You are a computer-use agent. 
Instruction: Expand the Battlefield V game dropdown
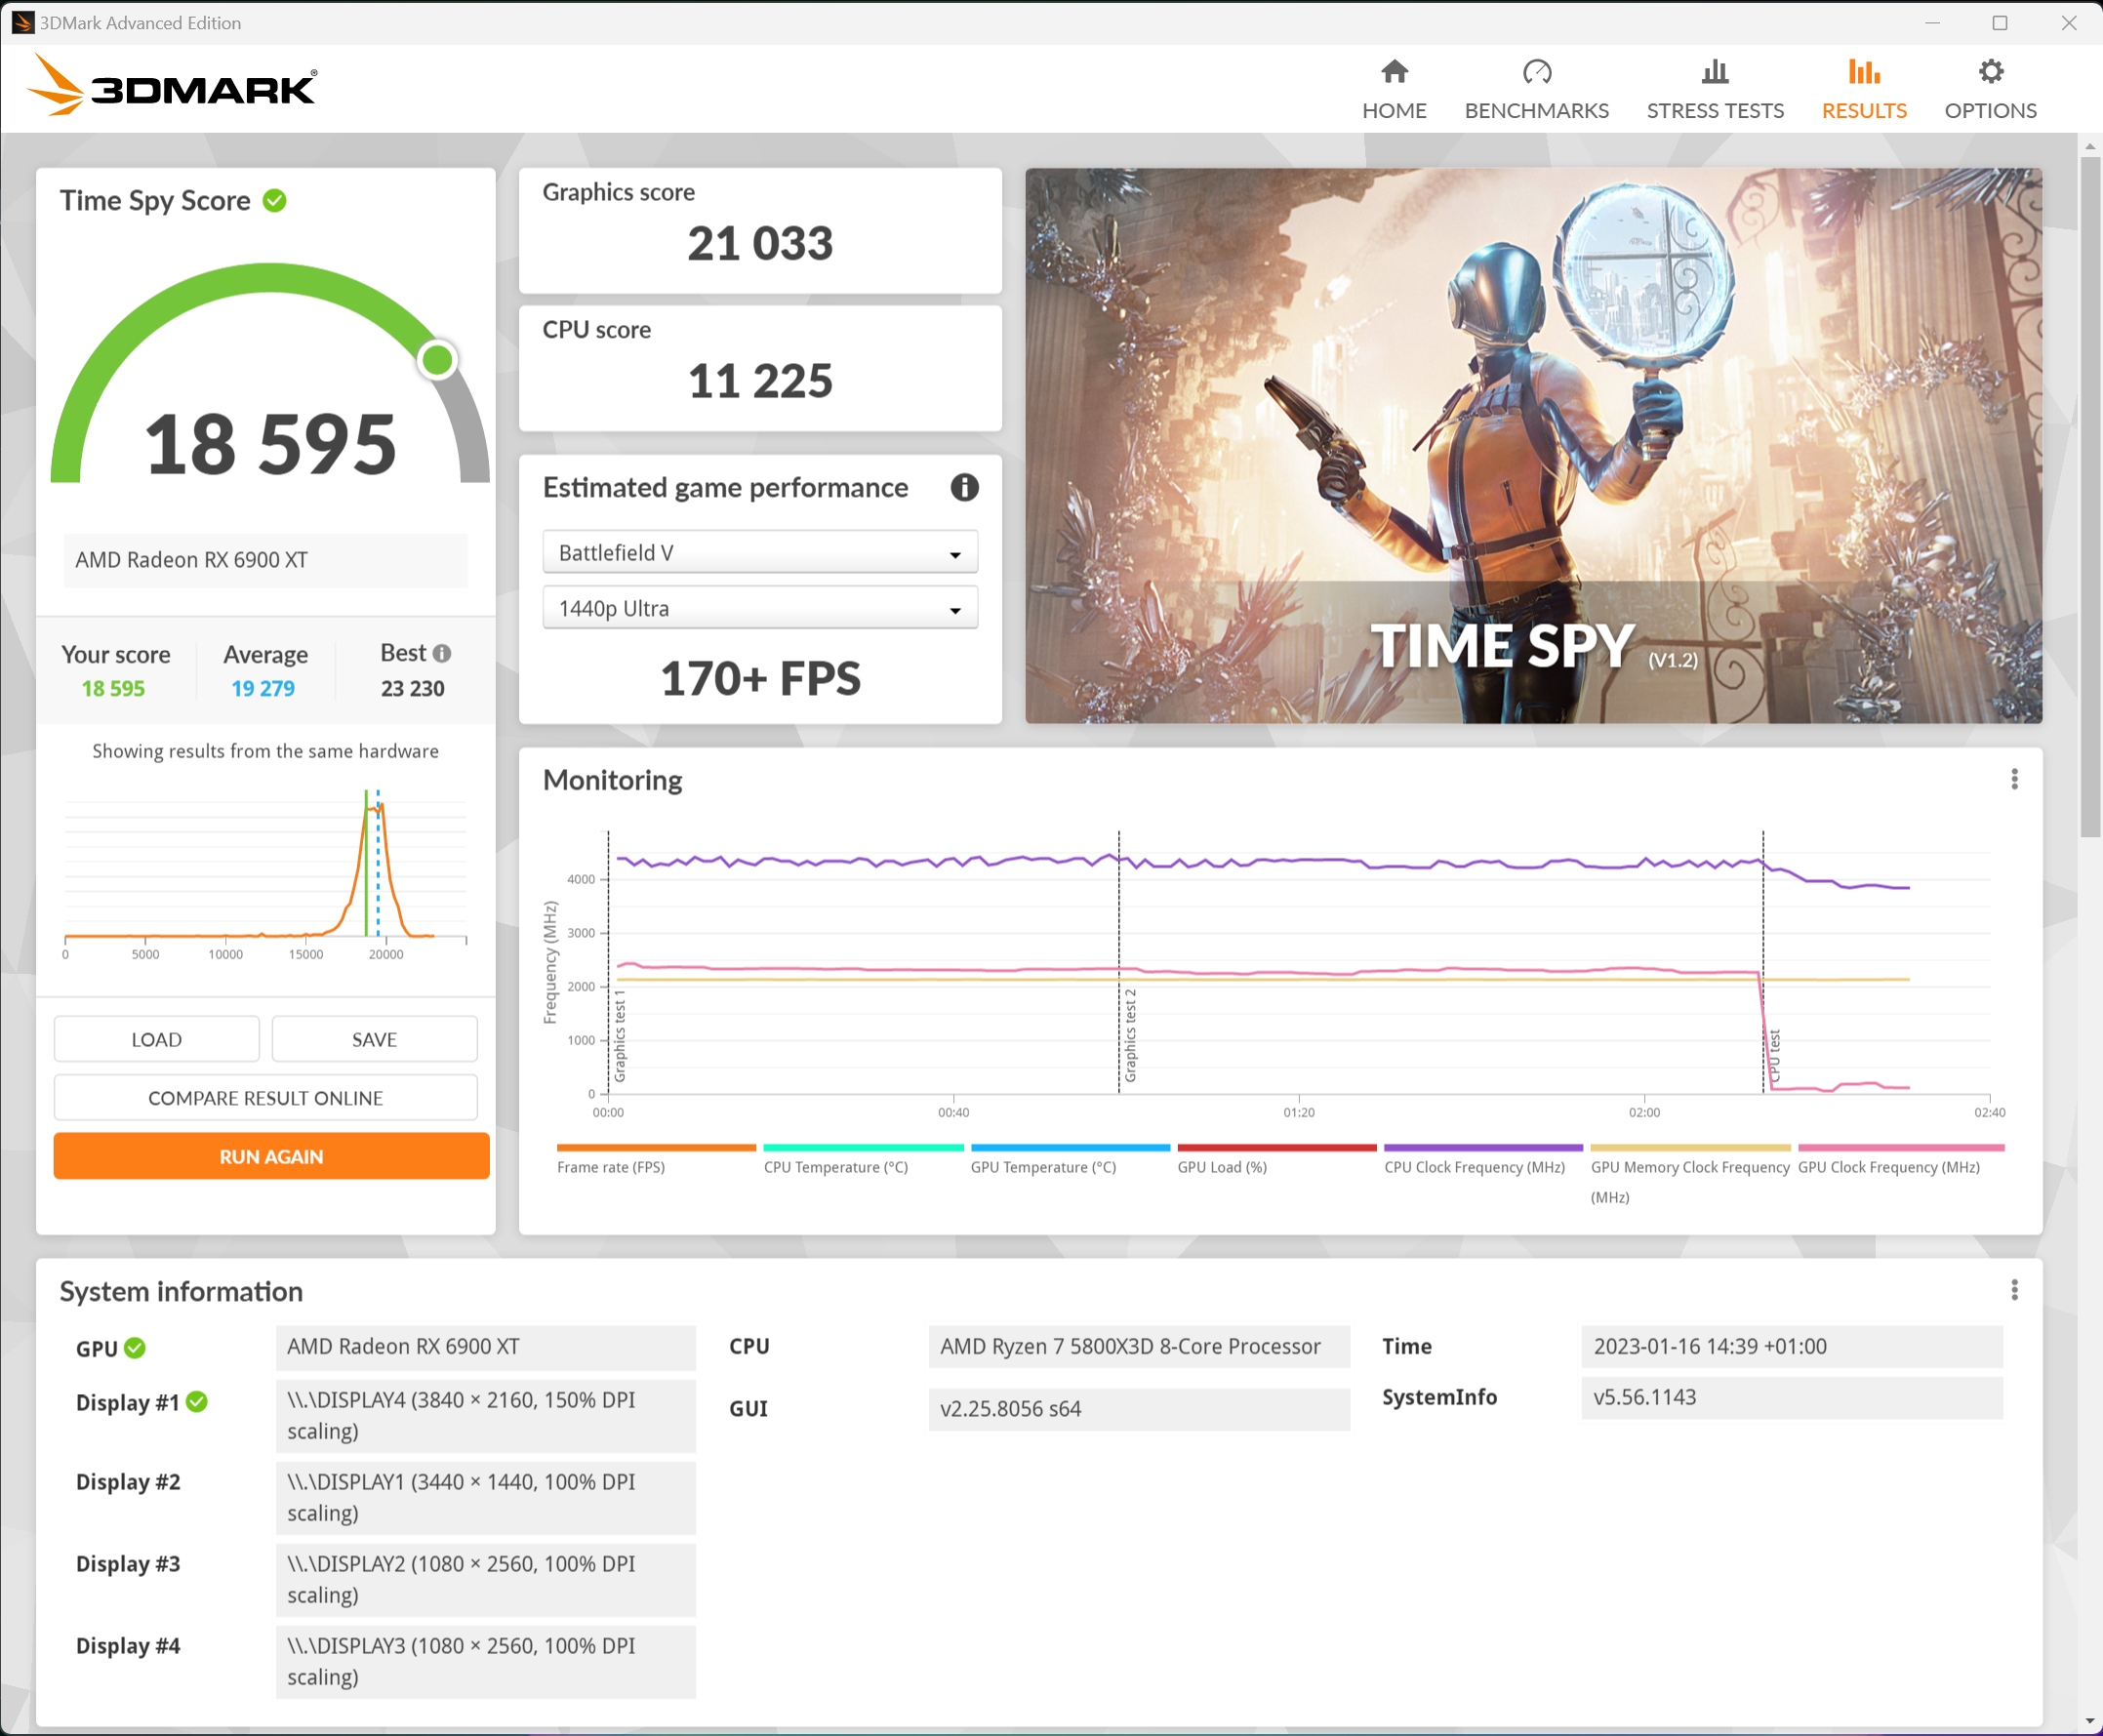point(760,553)
